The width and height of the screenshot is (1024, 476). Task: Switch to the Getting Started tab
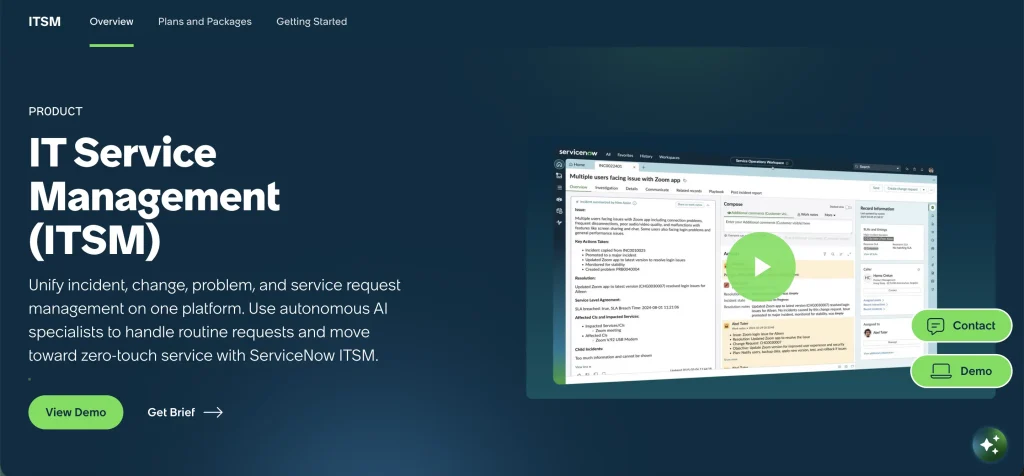(x=312, y=22)
